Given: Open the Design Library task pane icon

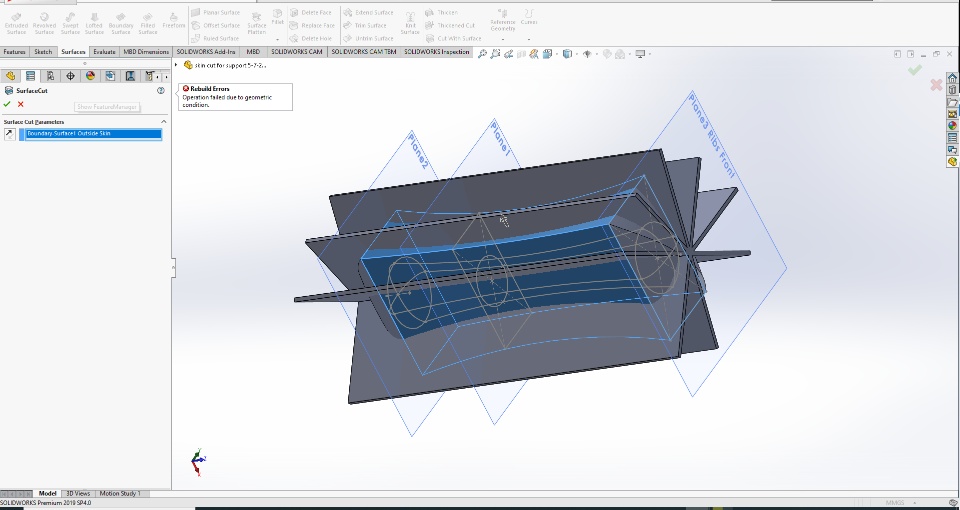Looking at the screenshot, I should (952, 90).
